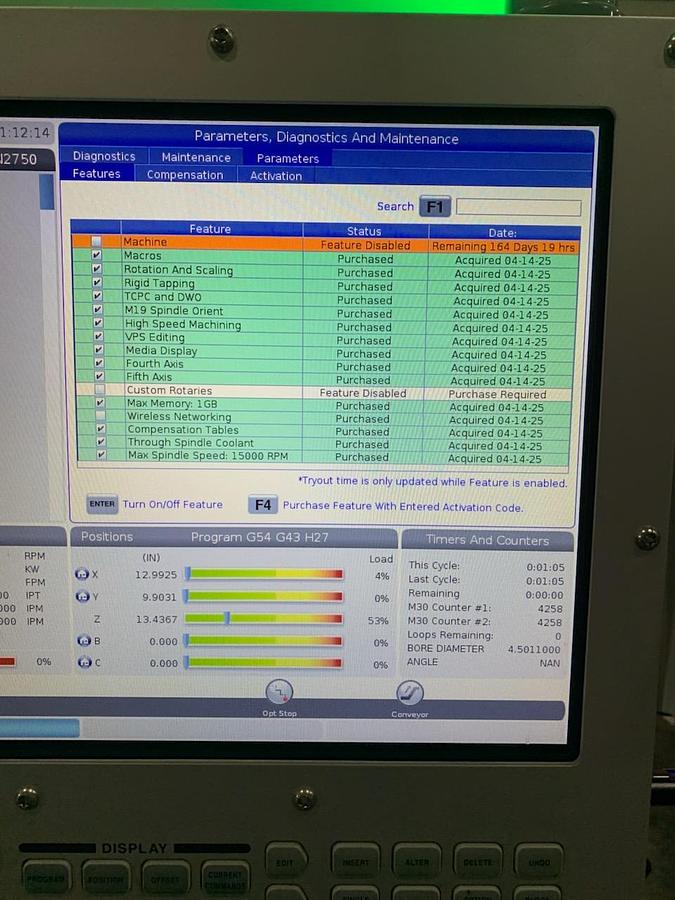This screenshot has width=675, height=900.
Task: Click the Y axis home icon
Action: click(82, 597)
